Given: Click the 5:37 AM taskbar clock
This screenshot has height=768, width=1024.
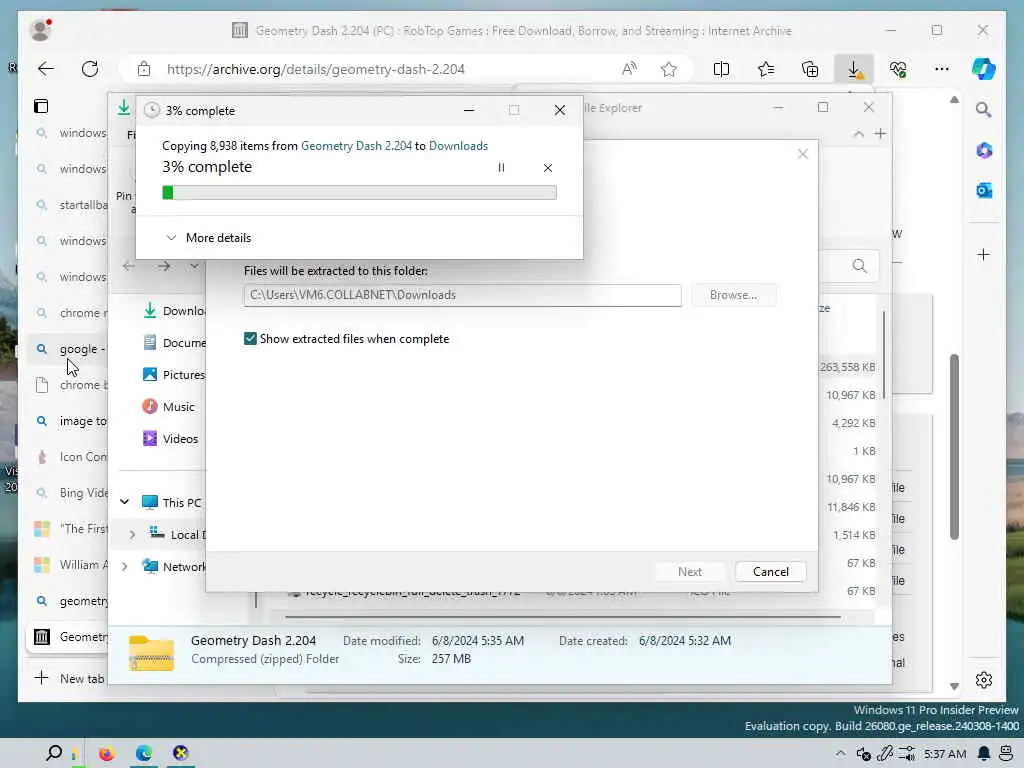Looking at the screenshot, I should point(945,754).
